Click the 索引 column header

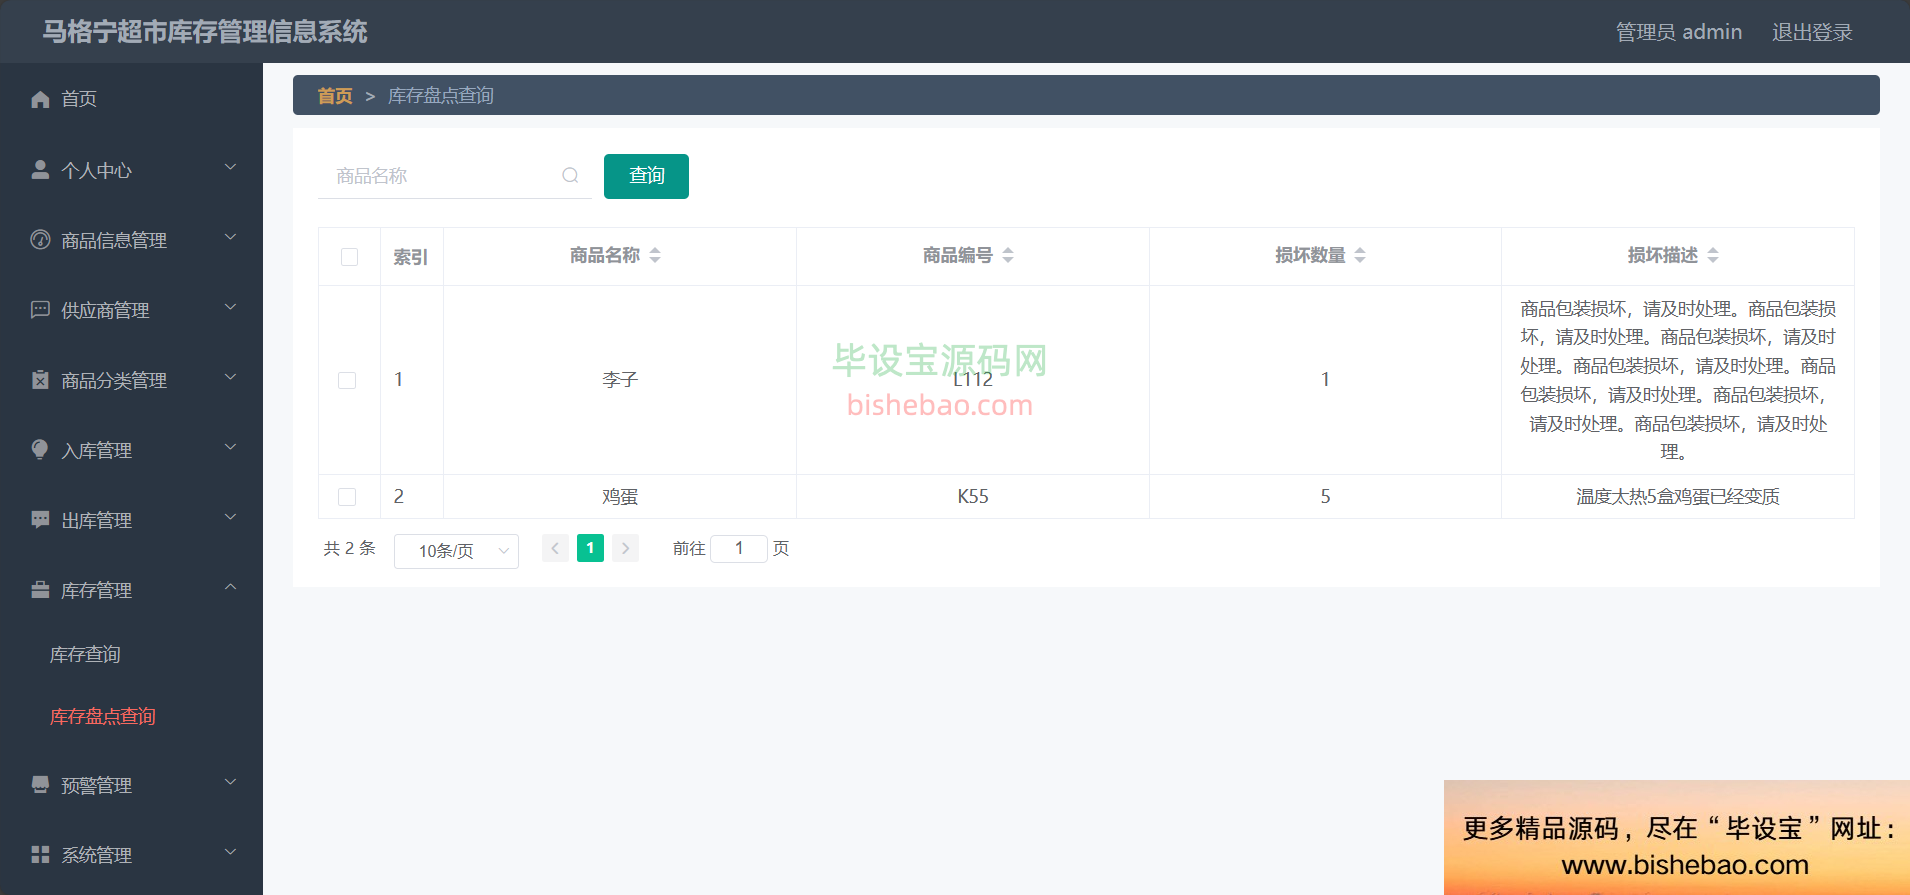point(410,257)
